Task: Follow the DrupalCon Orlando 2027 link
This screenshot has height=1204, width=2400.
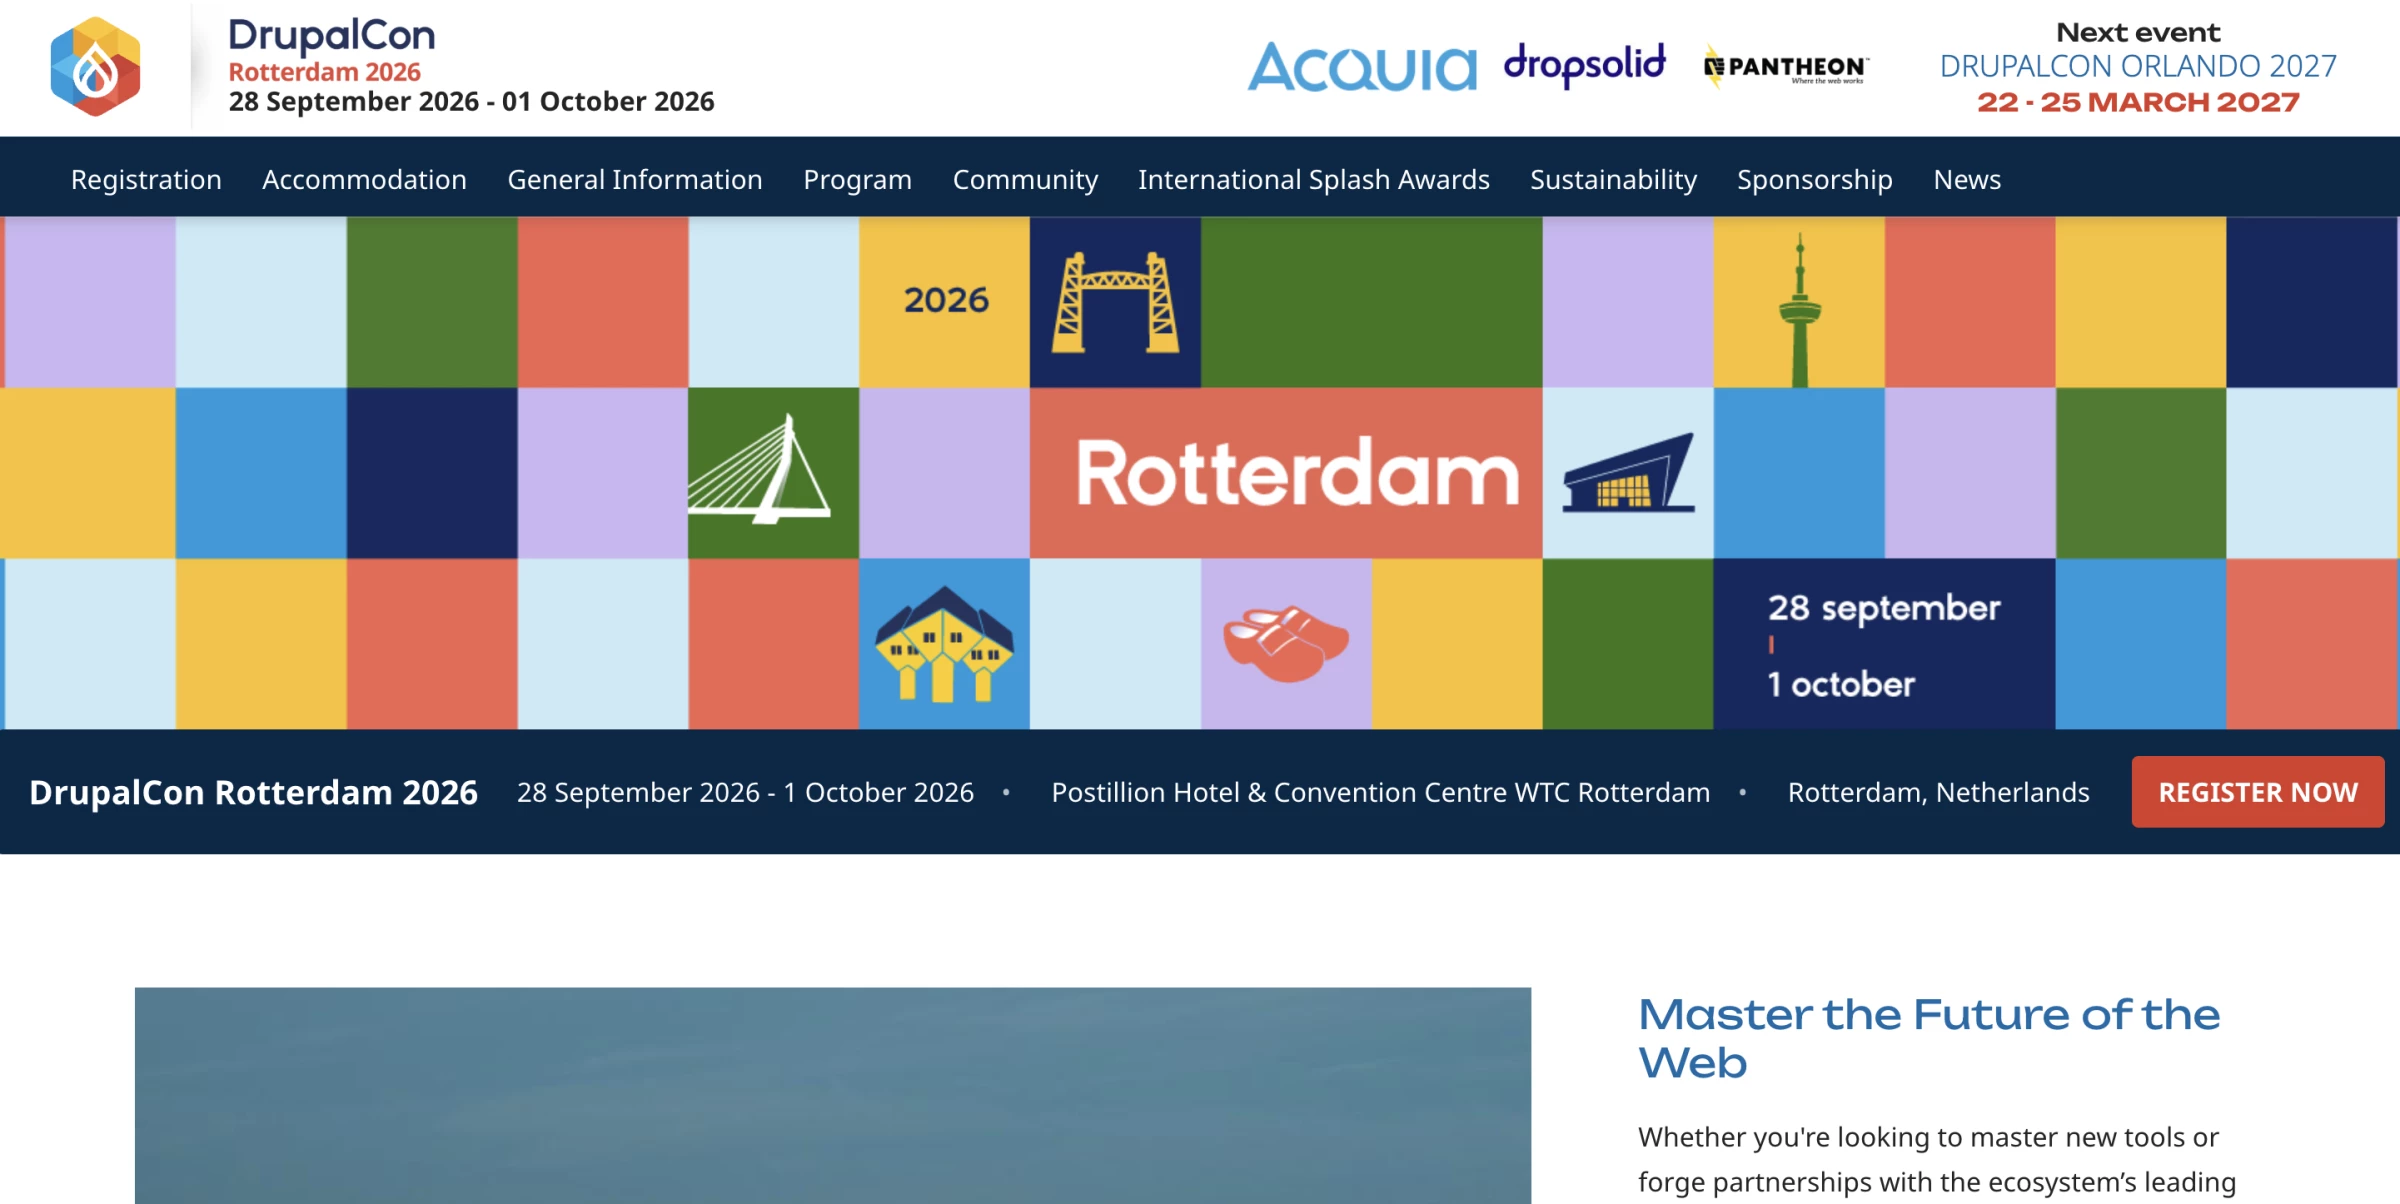Action: coord(2138,66)
